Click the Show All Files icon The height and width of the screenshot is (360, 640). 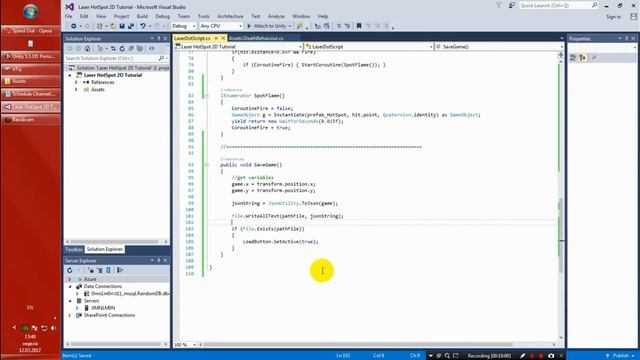point(140,49)
